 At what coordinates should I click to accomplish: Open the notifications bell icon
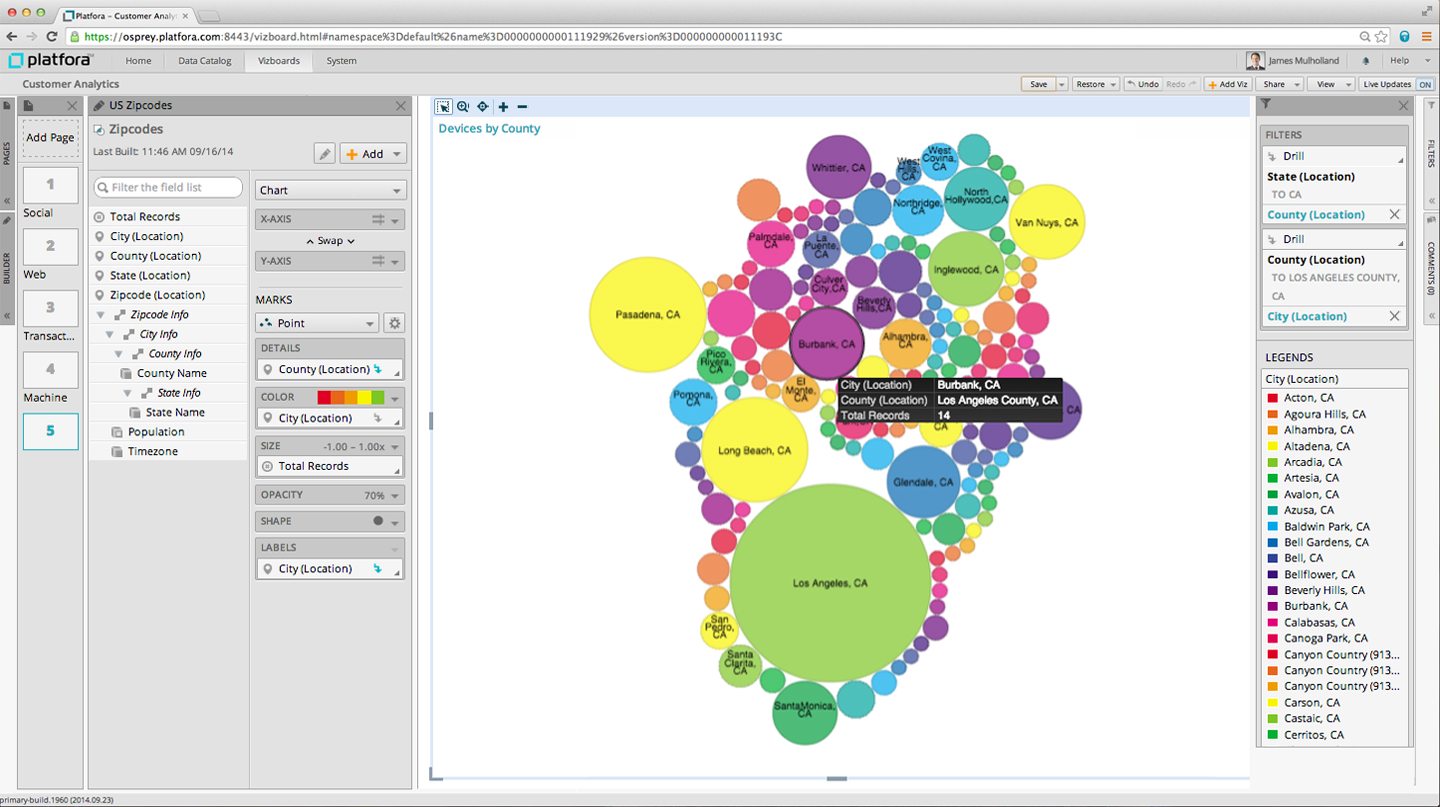click(1366, 61)
